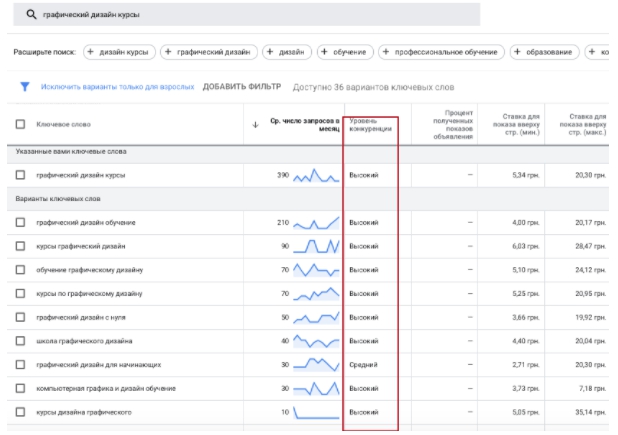Open trend sparkline for 'курсы по графическому дизайну'
The height and width of the screenshot is (435, 618).
[316, 294]
